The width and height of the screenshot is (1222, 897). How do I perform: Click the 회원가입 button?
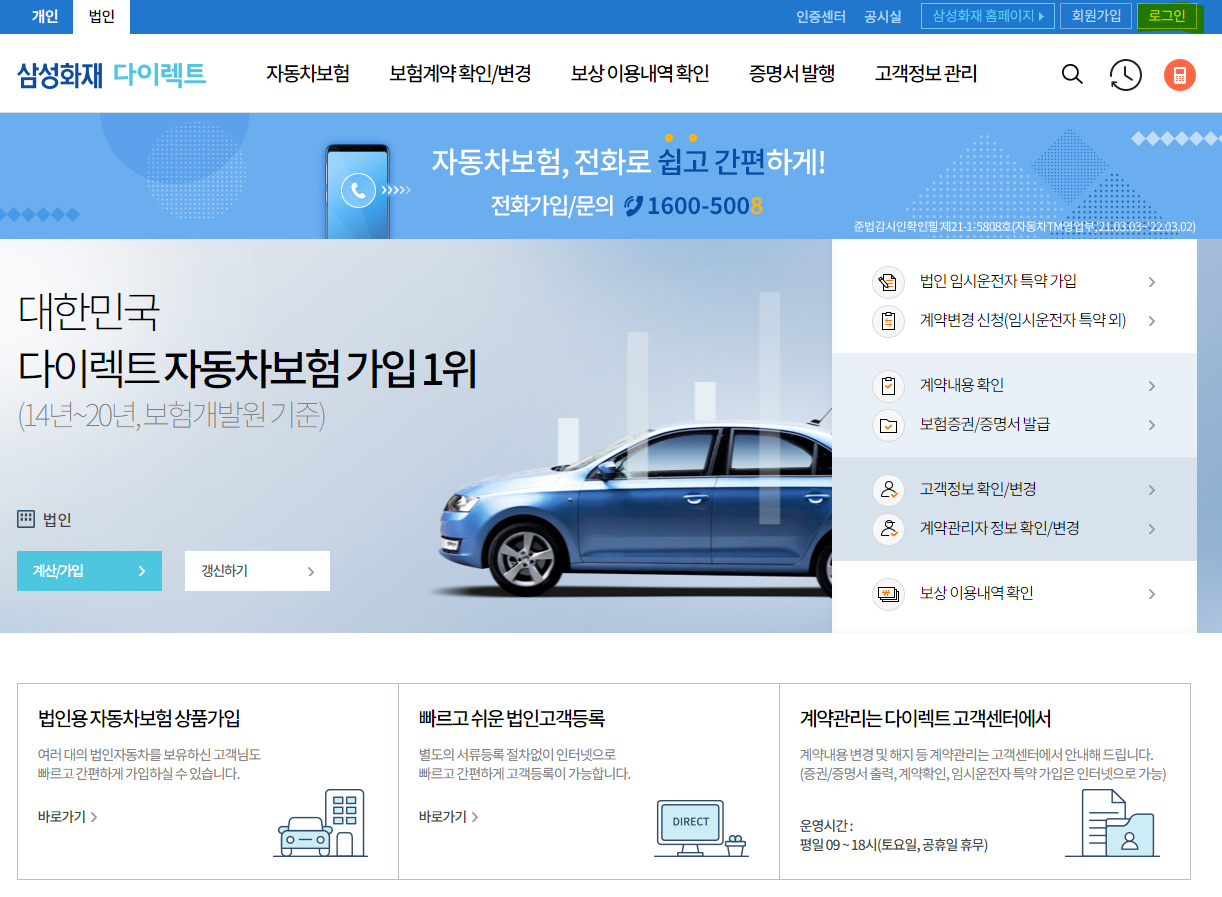[1096, 16]
